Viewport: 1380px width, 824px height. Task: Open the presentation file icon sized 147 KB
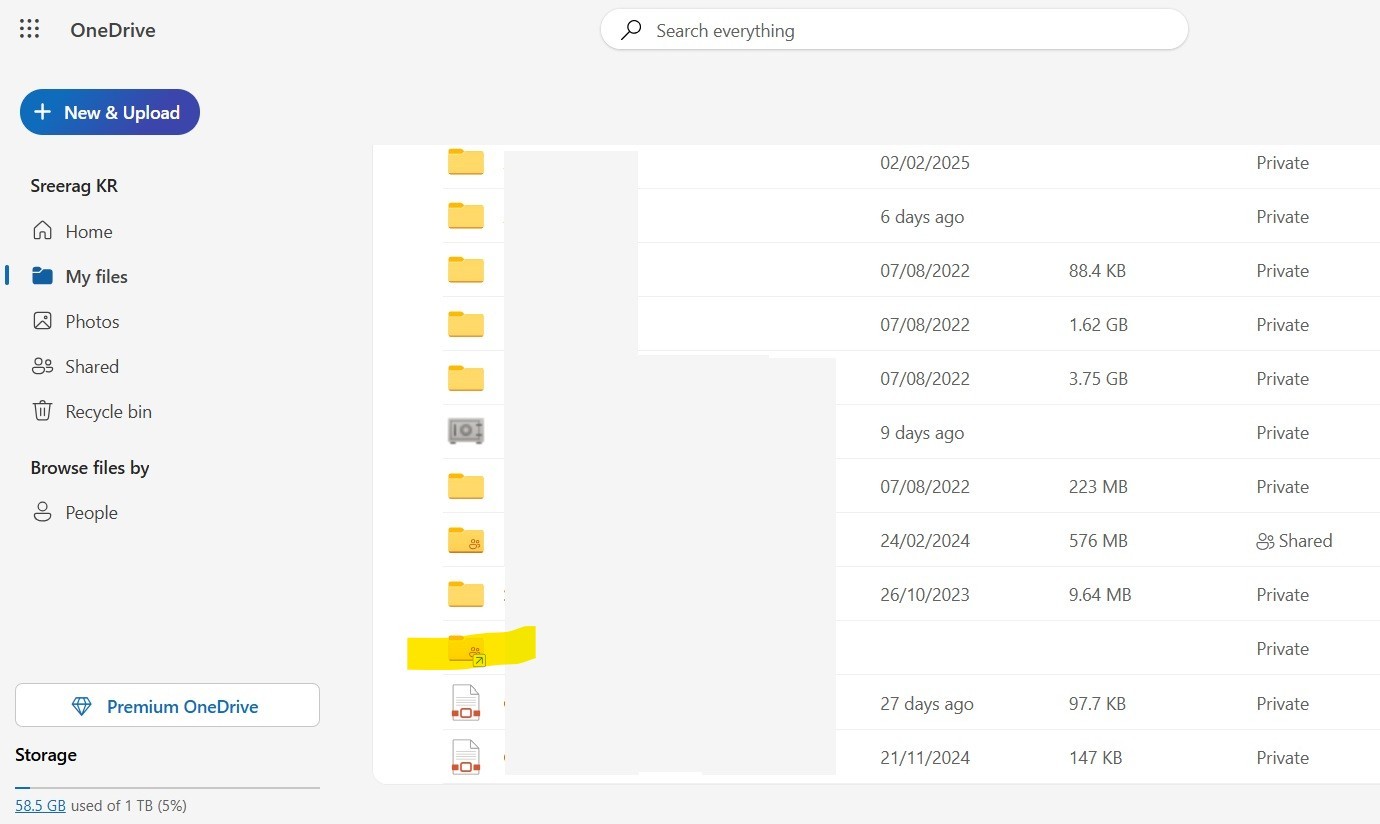466,757
